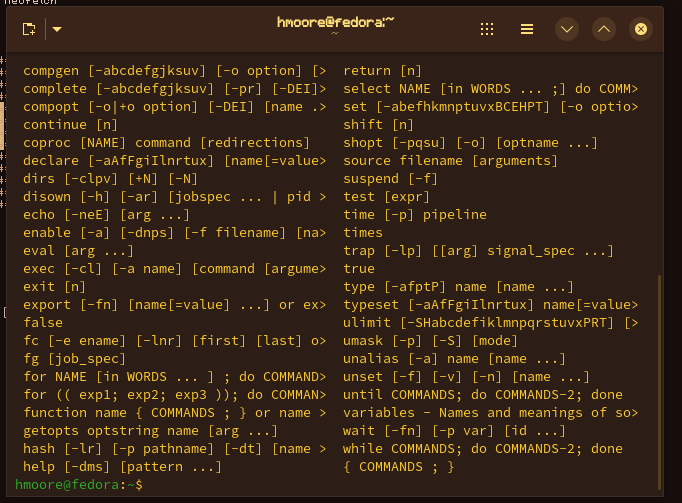This screenshot has width=682, height=503.
Task: Click the 'for (( exp1; exp2; exp3' line
Action: 174,395
